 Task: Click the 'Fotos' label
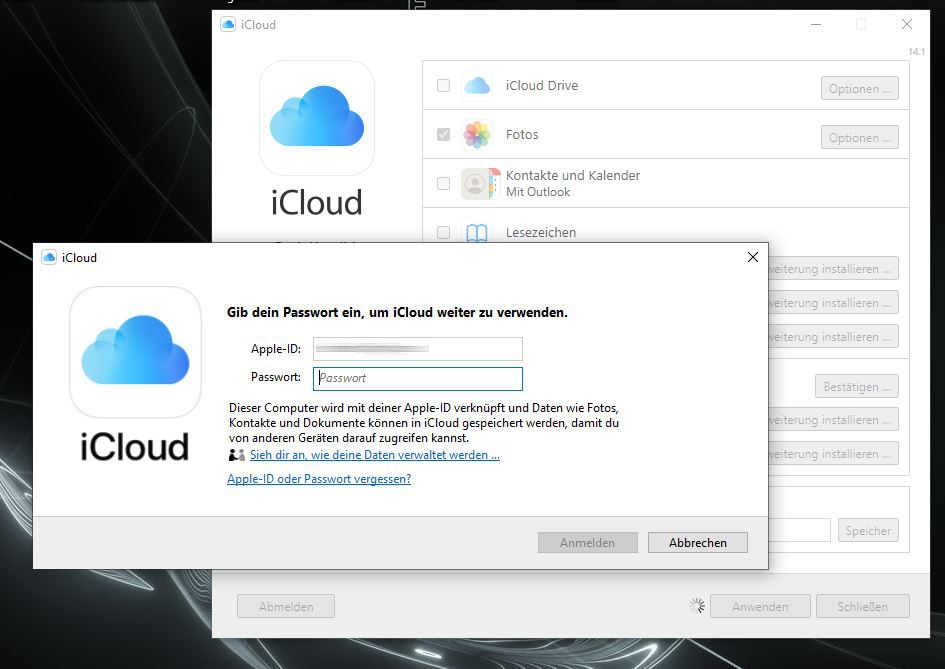coord(522,134)
